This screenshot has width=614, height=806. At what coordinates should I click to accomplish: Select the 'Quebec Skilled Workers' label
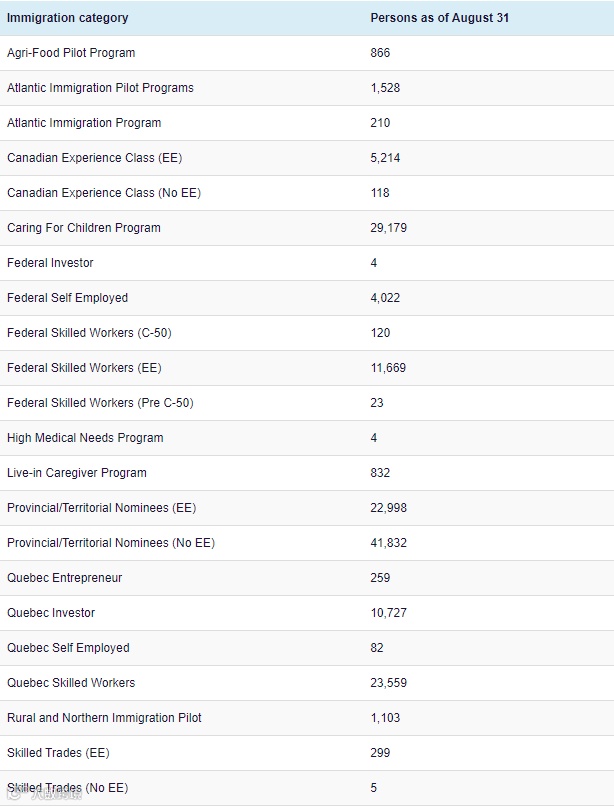71,682
